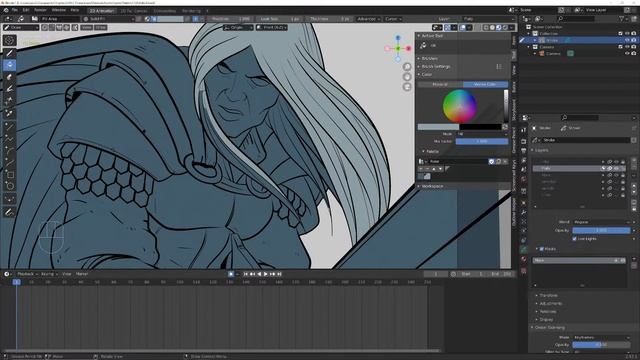Select the Eyedropper tool in toolbar

[x=10, y=113]
